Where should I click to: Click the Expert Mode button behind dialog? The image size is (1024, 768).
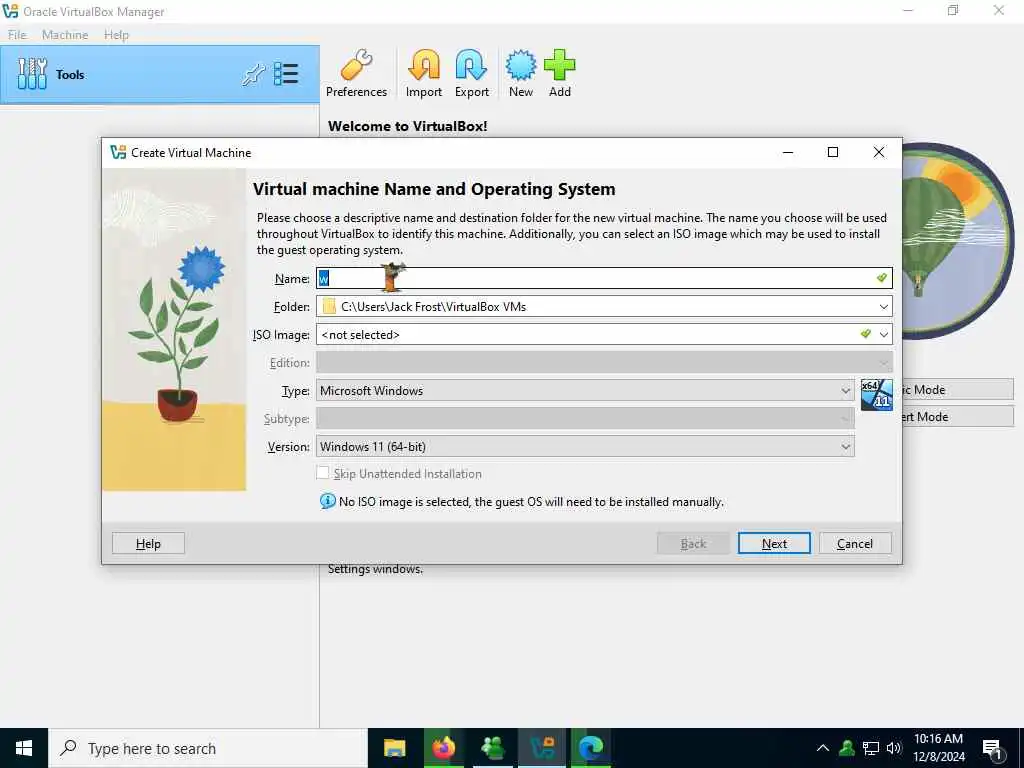[x=958, y=416]
